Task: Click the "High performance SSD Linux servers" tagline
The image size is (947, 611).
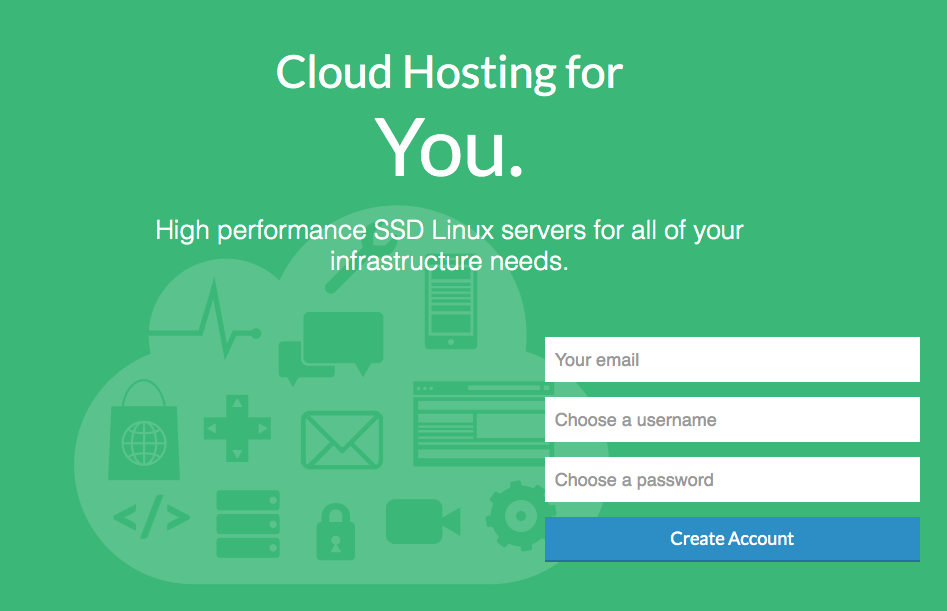Action: click(x=449, y=245)
